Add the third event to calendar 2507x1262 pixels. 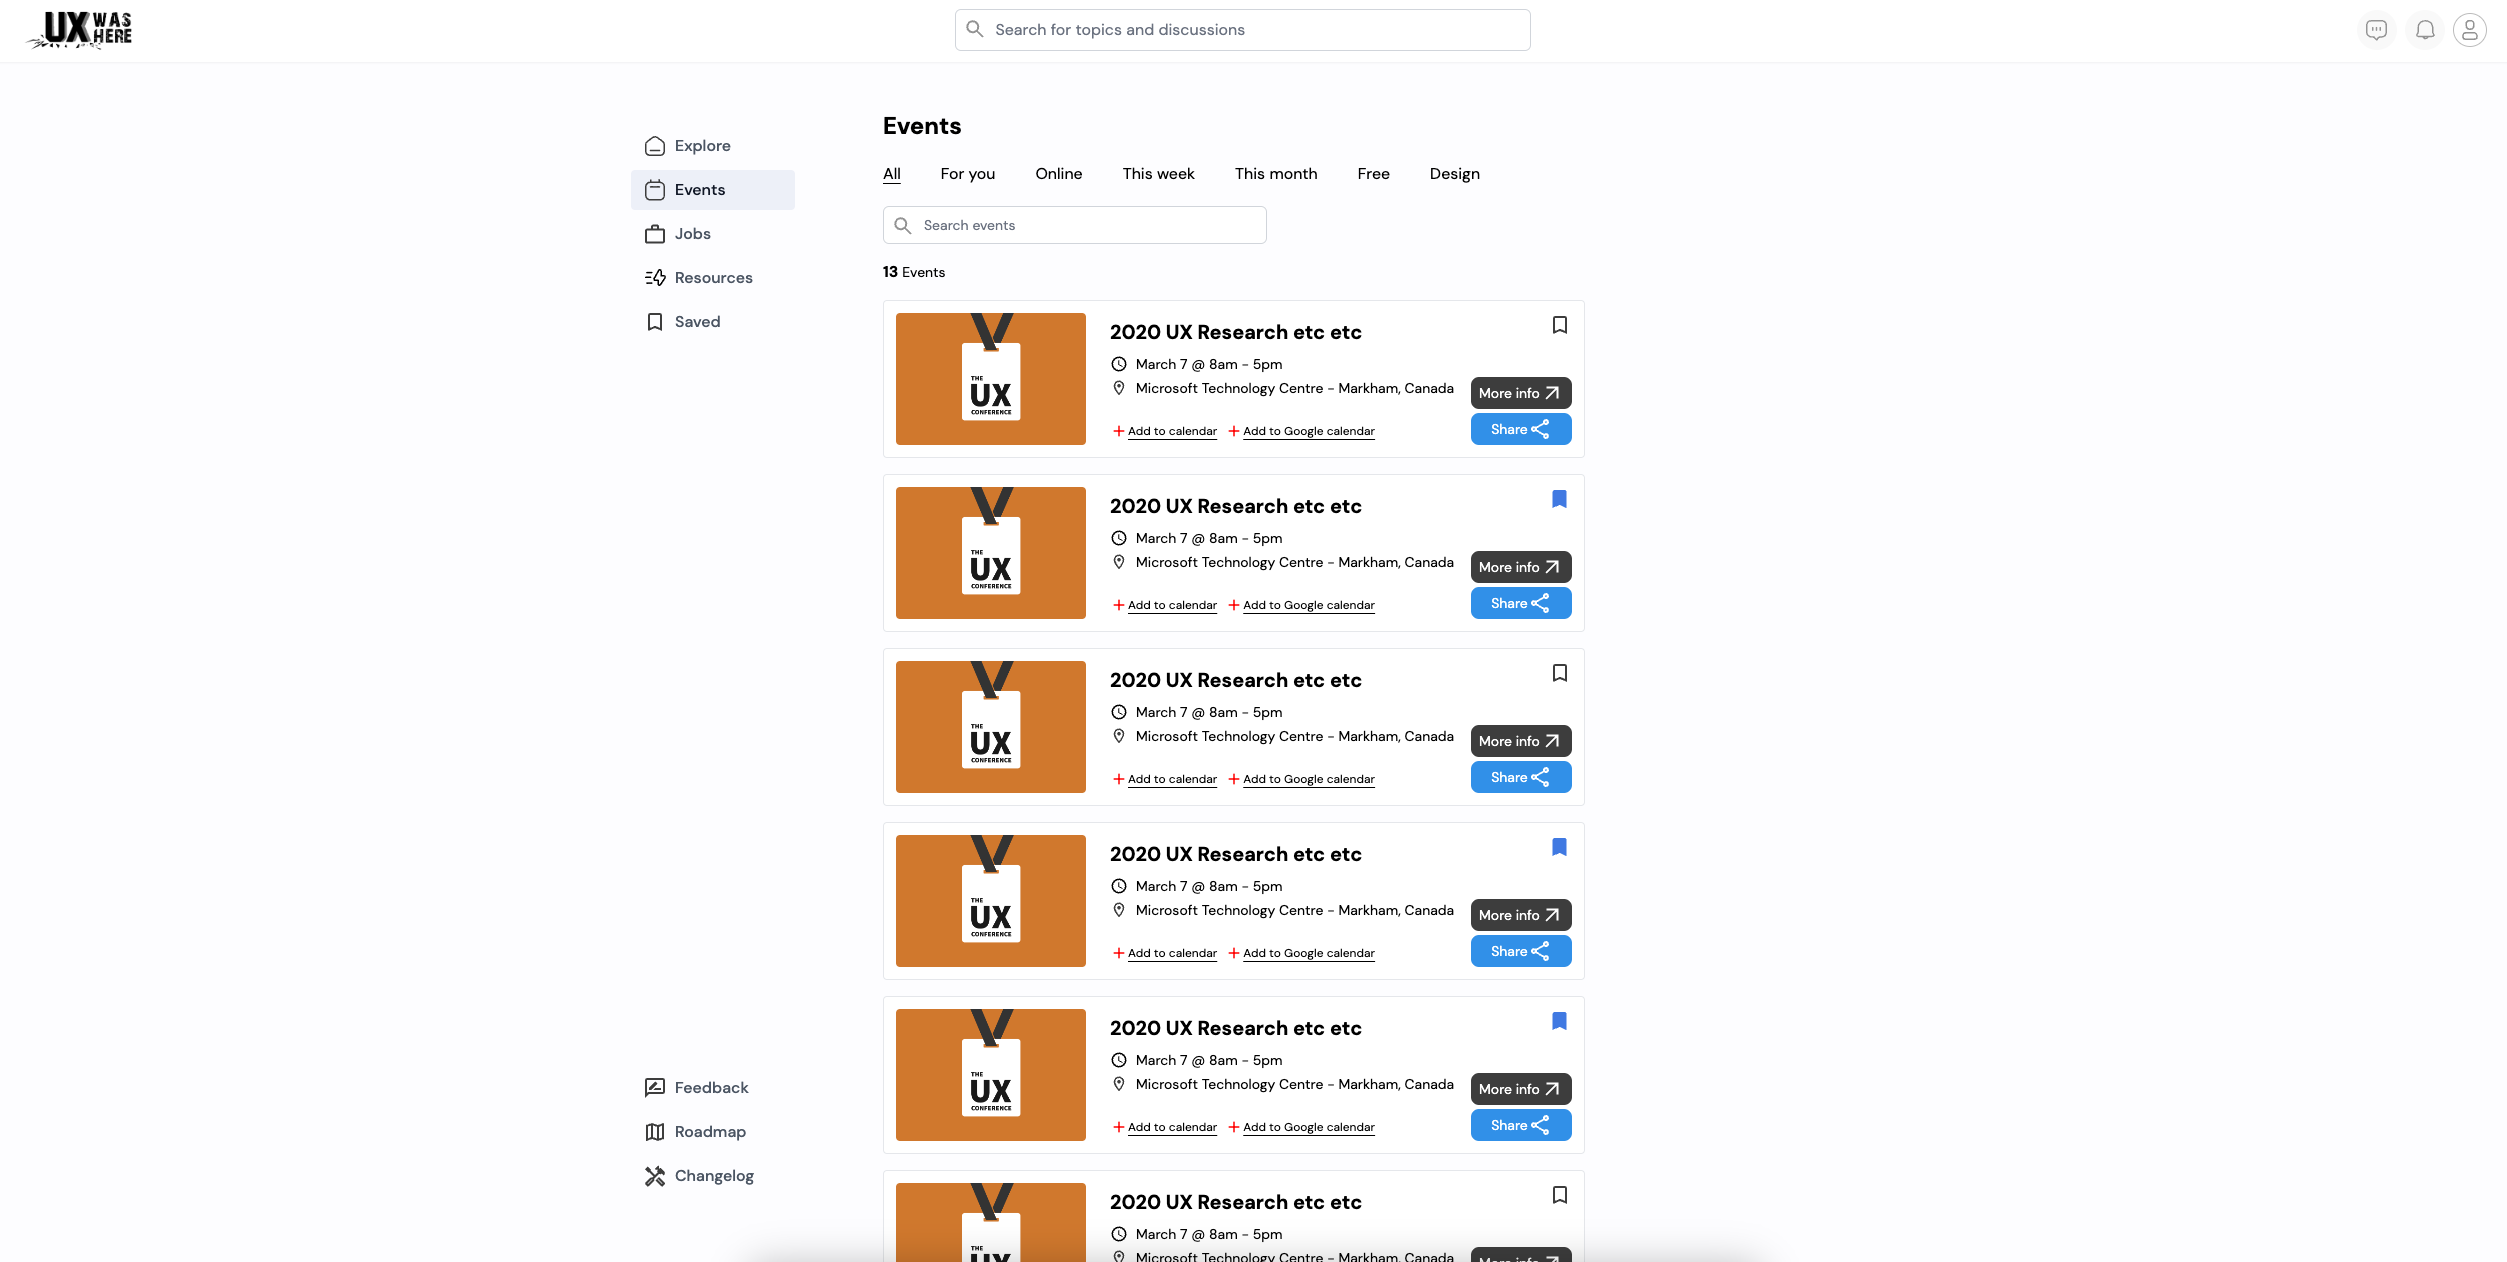click(1165, 779)
